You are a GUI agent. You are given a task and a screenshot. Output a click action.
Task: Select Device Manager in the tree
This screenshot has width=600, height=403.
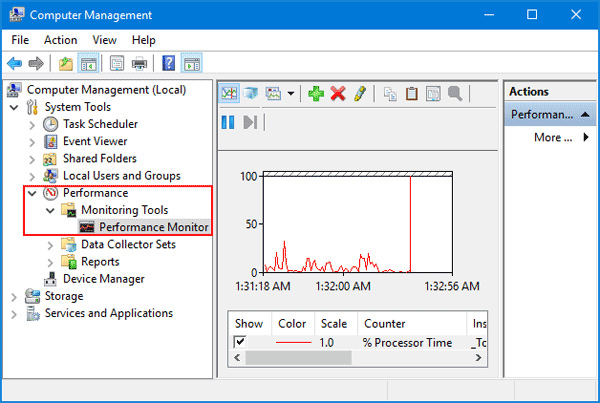[x=103, y=279]
